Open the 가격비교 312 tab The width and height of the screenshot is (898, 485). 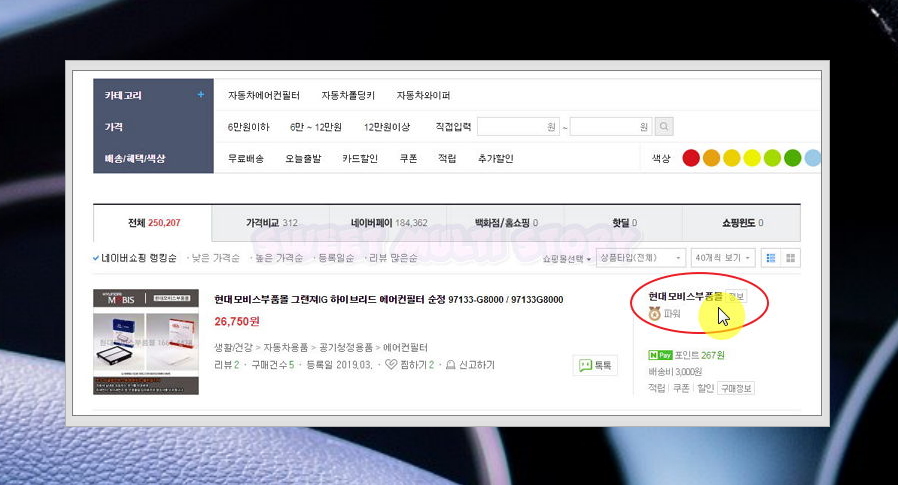tap(271, 223)
